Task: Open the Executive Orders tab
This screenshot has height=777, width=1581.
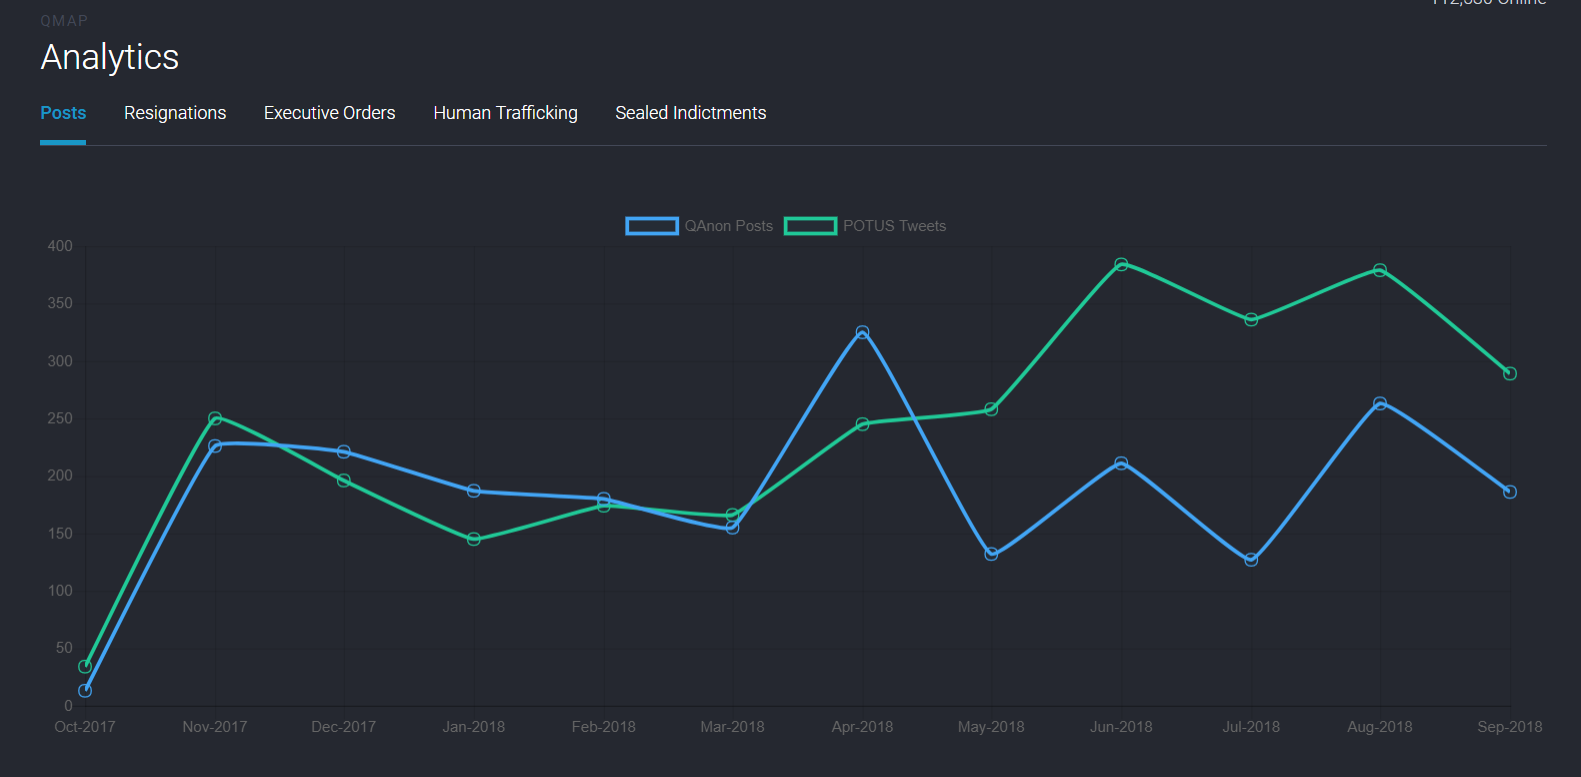Action: click(x=329, y=113)
